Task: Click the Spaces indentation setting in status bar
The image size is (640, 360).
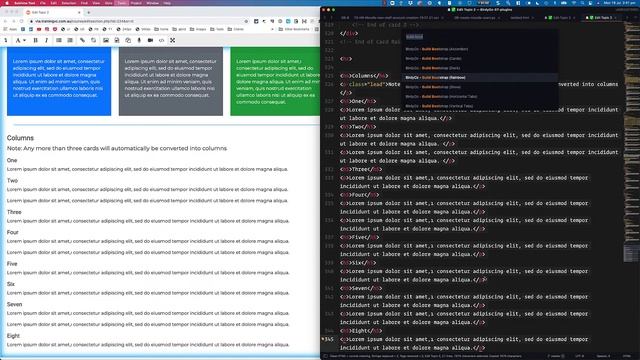Action: [x=604, y=356]
